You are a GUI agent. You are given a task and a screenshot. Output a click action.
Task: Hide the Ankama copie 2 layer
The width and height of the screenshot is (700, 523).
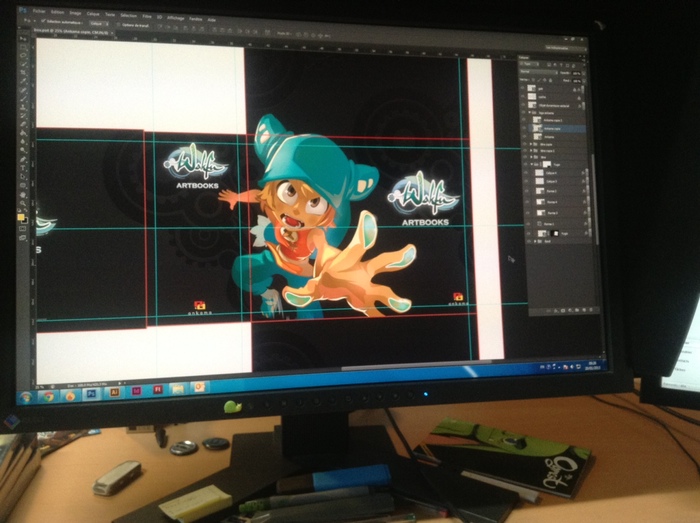pos(524,120)
